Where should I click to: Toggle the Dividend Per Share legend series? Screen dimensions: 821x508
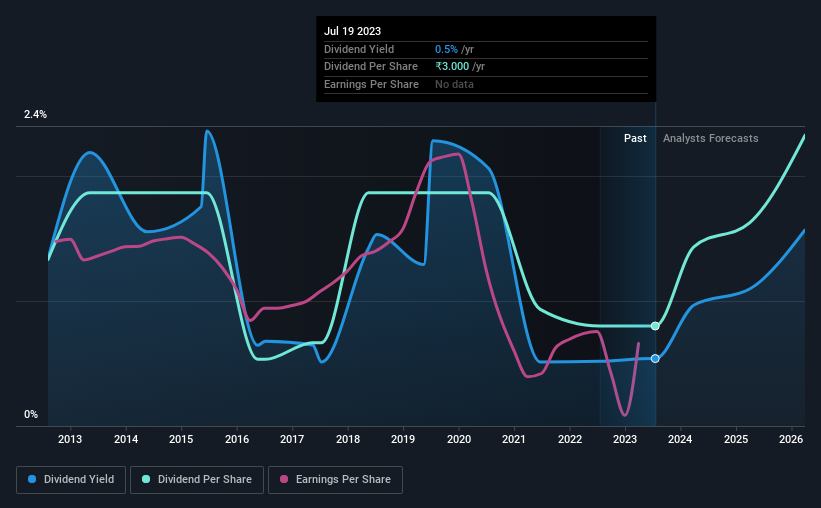(197, 480)
